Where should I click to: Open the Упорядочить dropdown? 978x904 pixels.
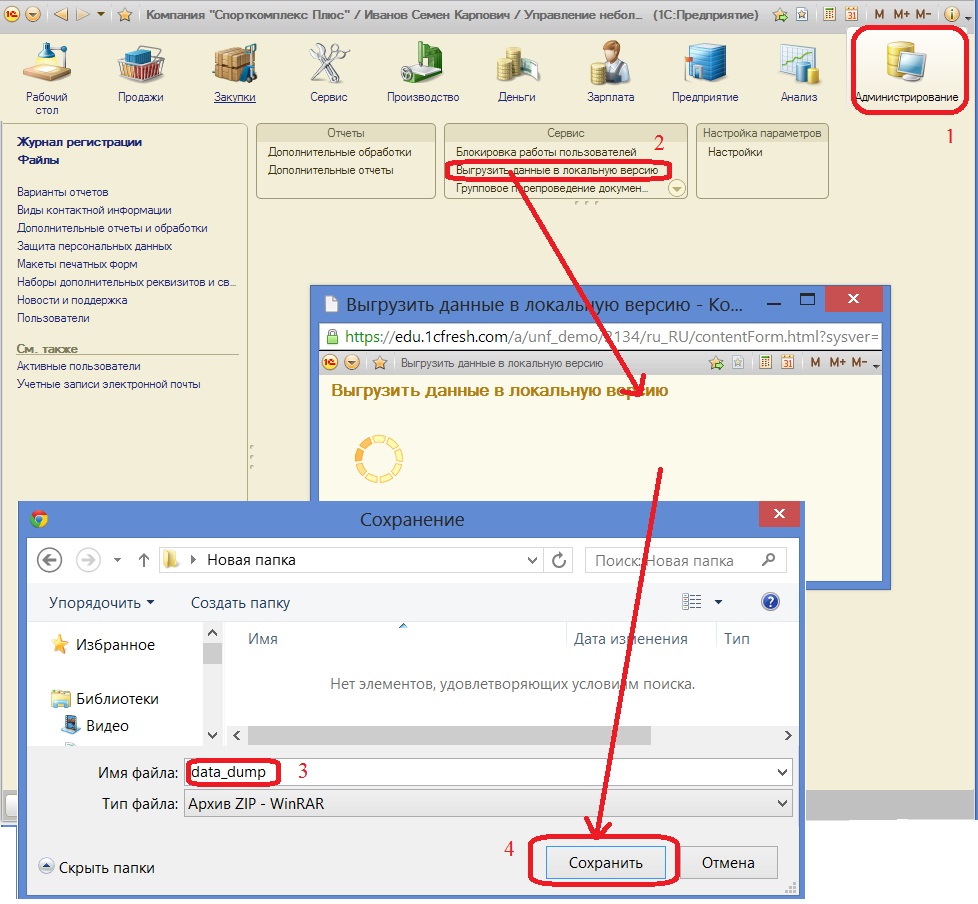pos(102,603)
